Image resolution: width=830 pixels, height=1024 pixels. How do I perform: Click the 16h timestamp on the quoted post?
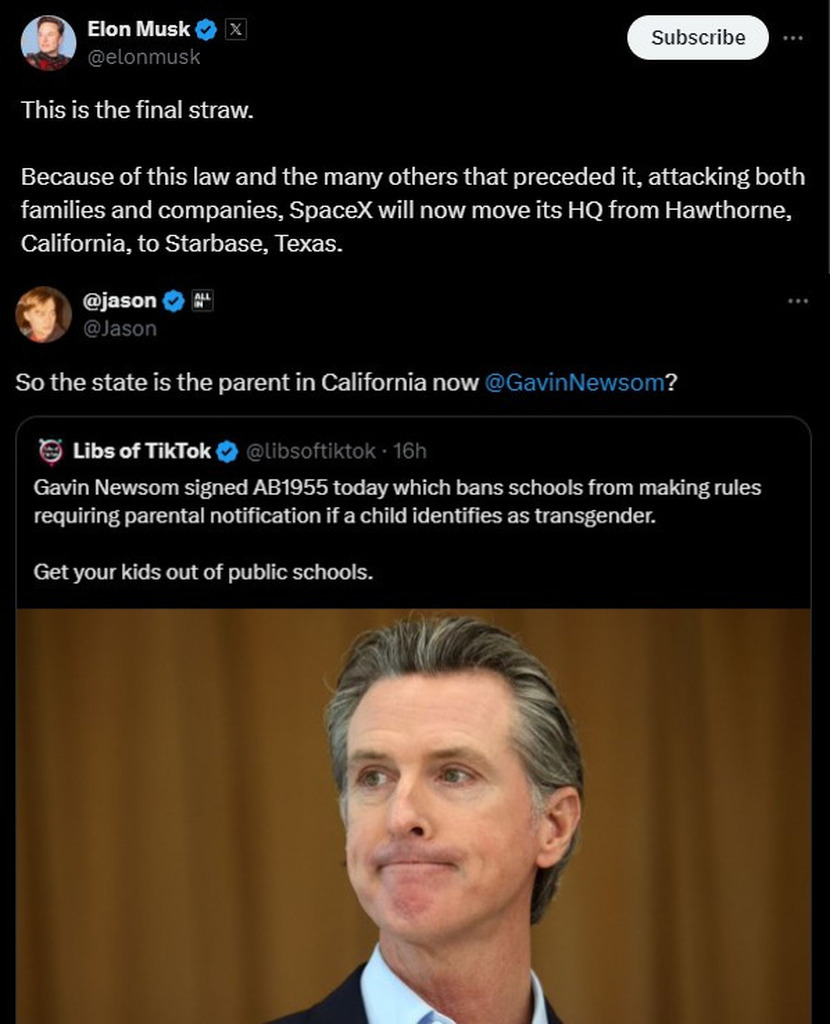(x=410, y=451)
